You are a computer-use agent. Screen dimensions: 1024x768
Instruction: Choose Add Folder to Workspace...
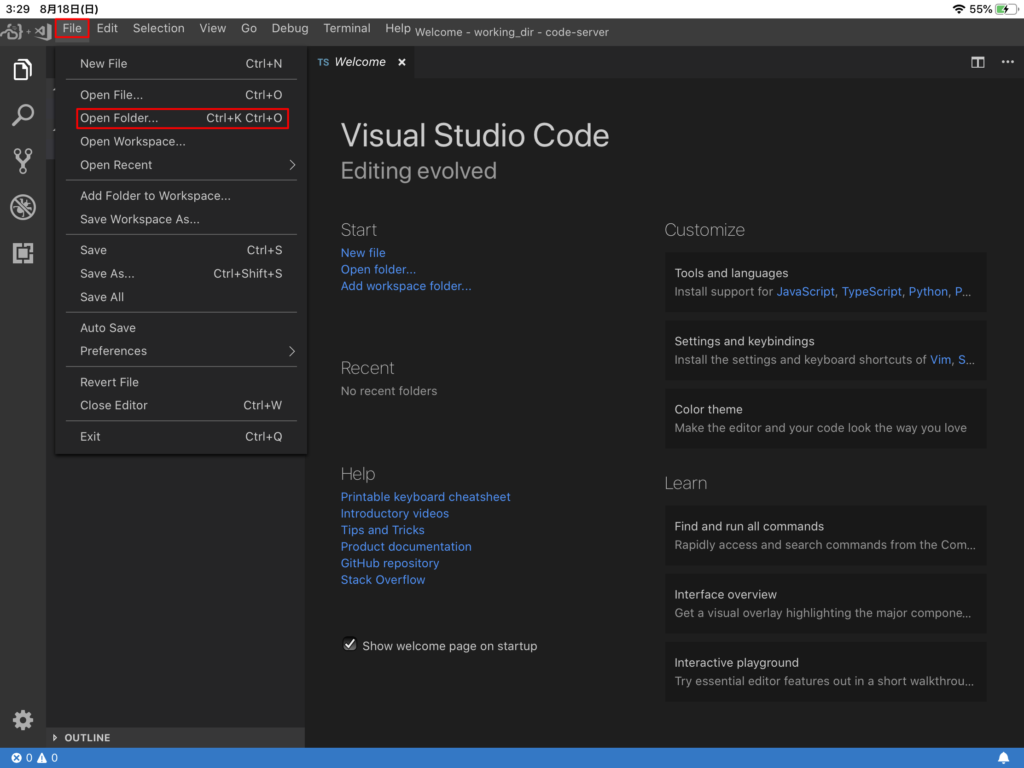(182, 196)
